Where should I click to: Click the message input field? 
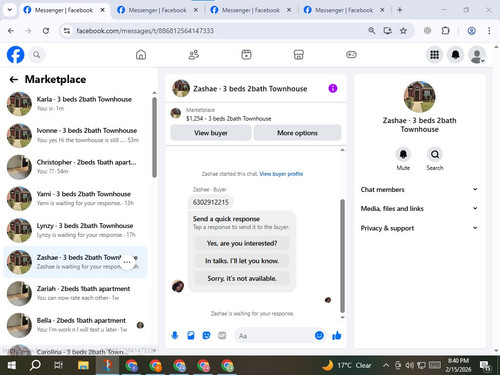(x=275, y=336)
